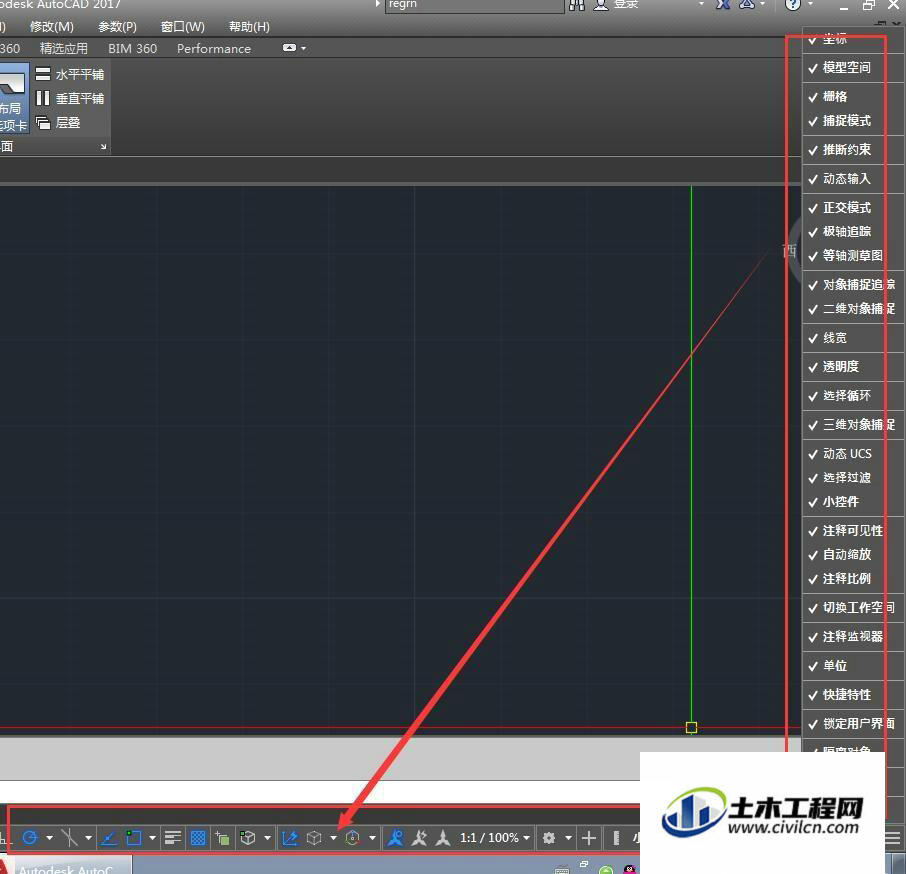Screen dimensions: 906x874
Task: Uncheck 推断约束 option
Action: click(x=844, y=150)
